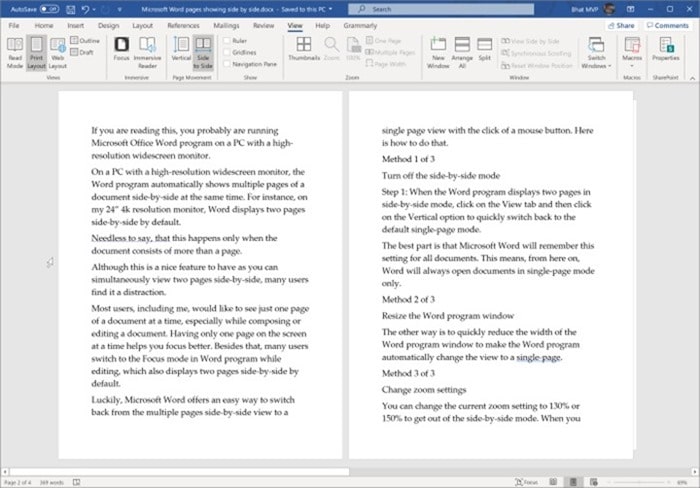The image size is (700, 488).
Task: Click right arrow of horizontal scrollbar
Action: click(695, 471)
